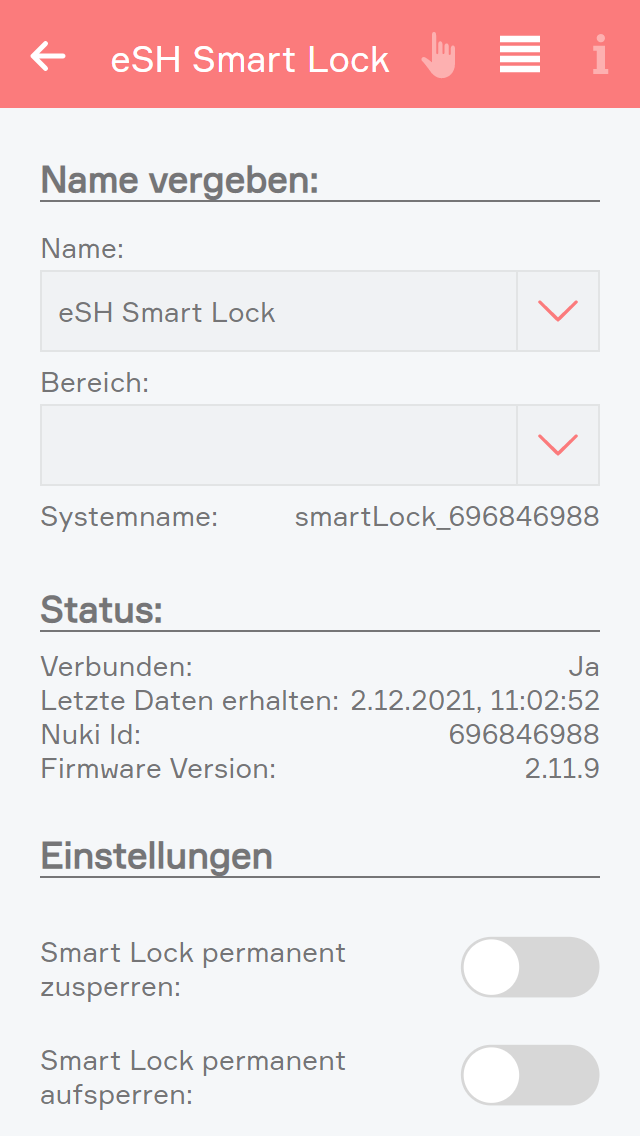640x1136 pixels.
Task: Click the Firmware Version value 2.11.9
Action: [562, 769]
